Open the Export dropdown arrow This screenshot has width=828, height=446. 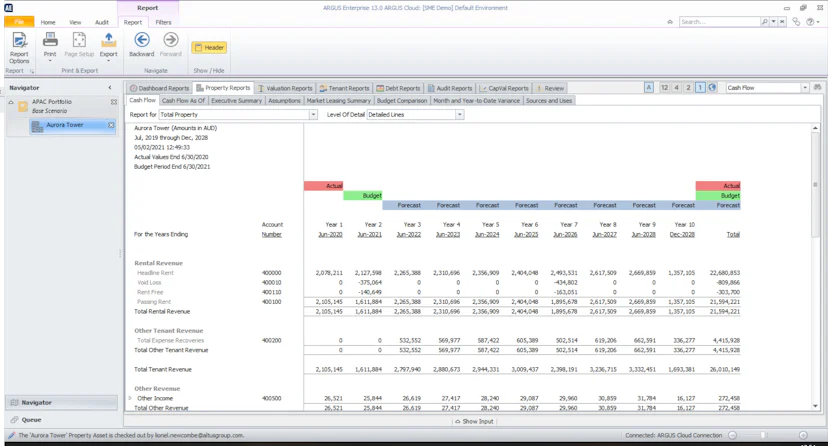(x=108, y=61)
